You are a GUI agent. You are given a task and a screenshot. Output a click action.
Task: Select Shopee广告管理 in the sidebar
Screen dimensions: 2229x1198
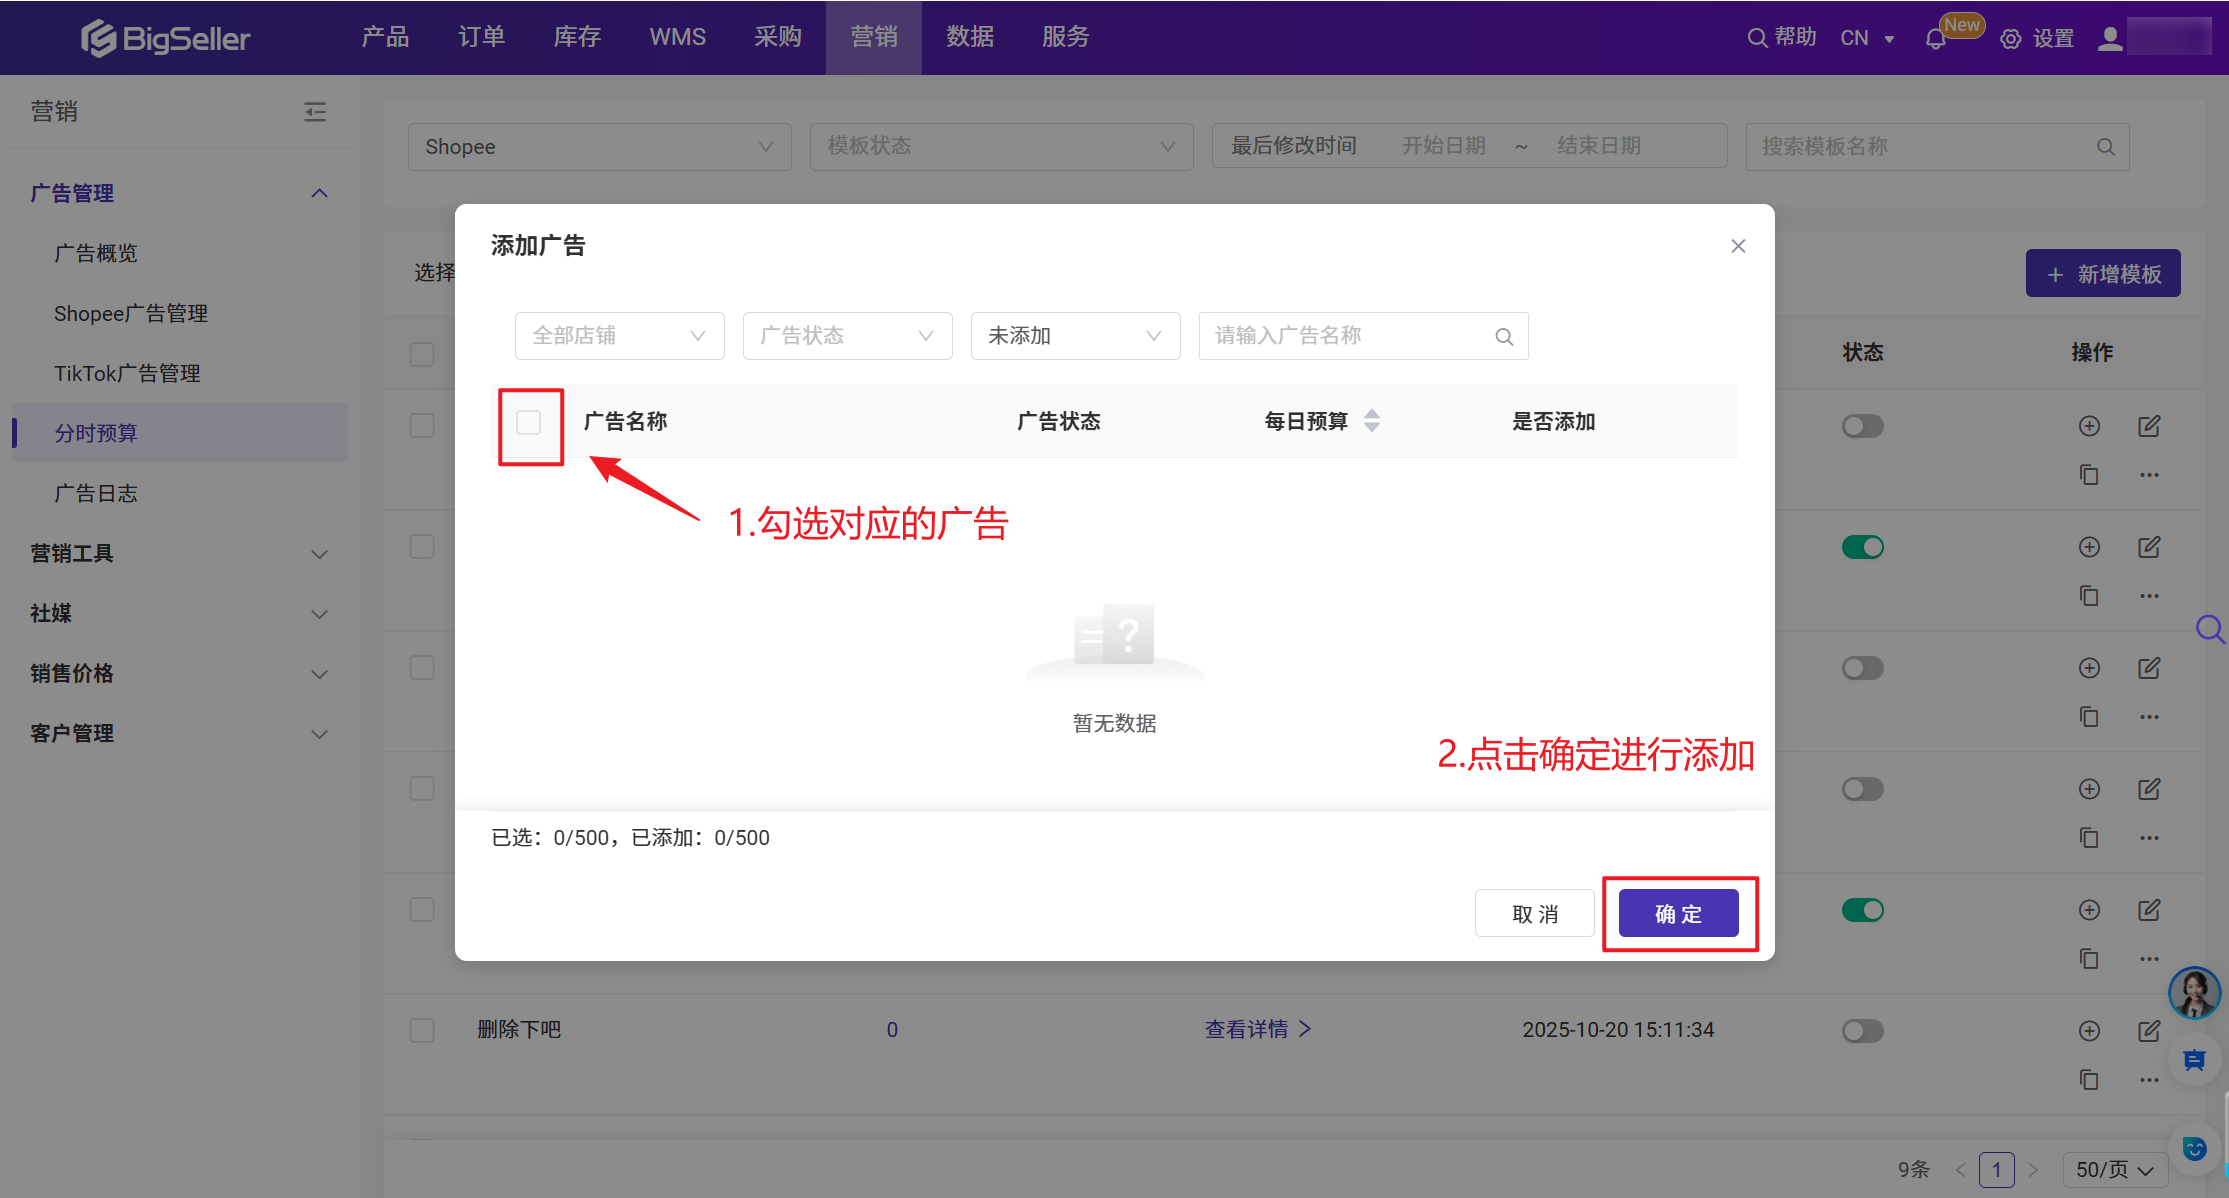pyautogui.click(x=131, y=313)
